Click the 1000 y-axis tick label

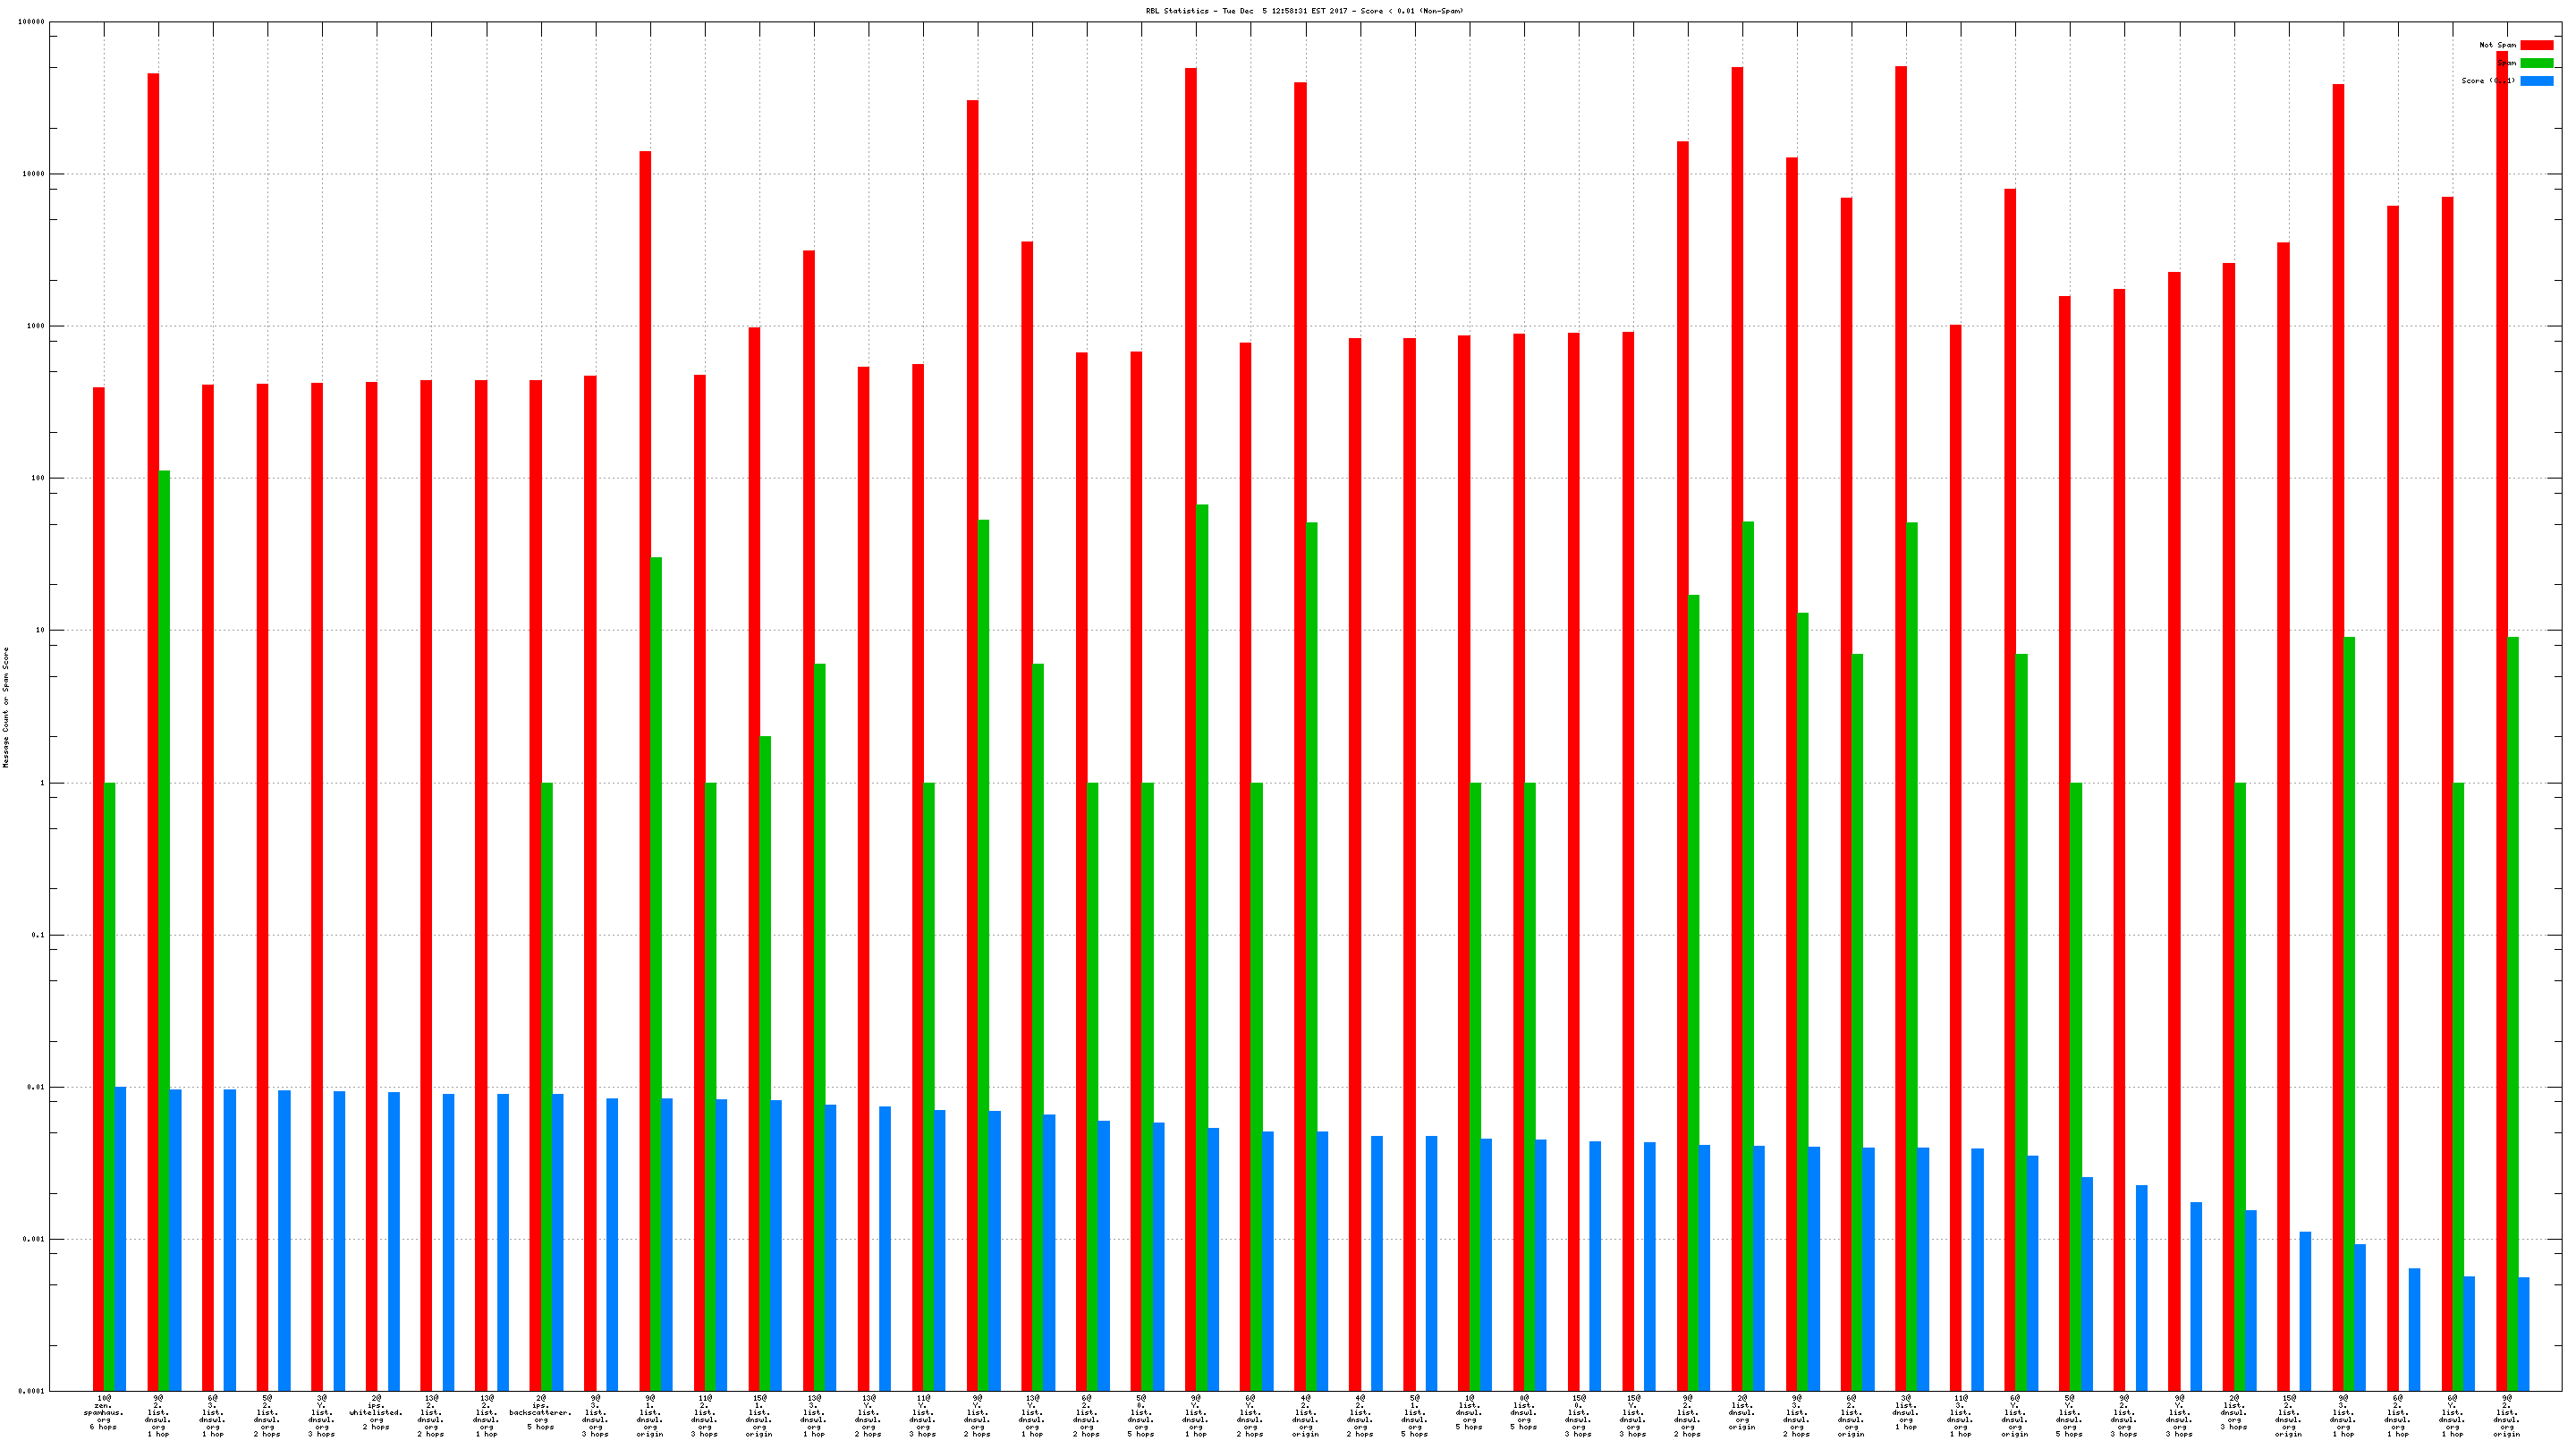[x=35, y=326]
